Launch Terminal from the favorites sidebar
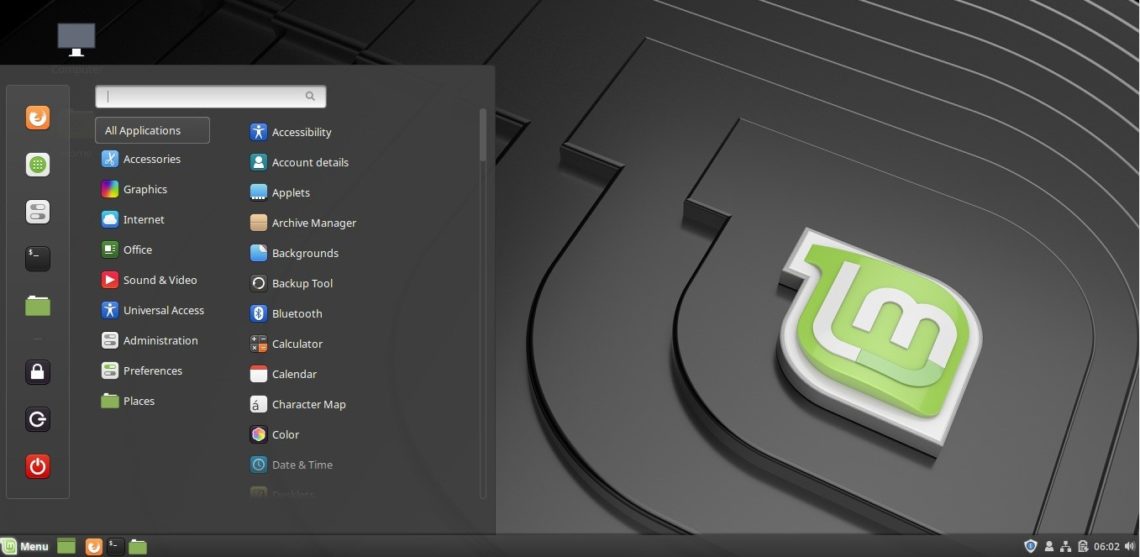This screenshot has width=1140, height=557. [38, 258]
